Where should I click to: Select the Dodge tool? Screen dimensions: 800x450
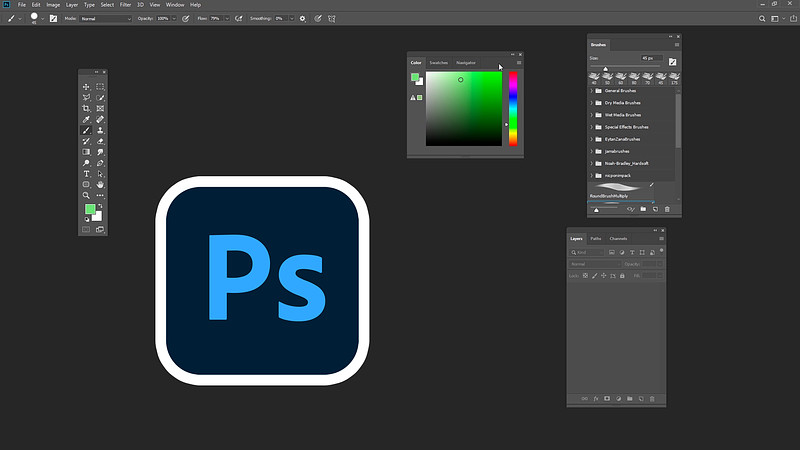point(86,163)
